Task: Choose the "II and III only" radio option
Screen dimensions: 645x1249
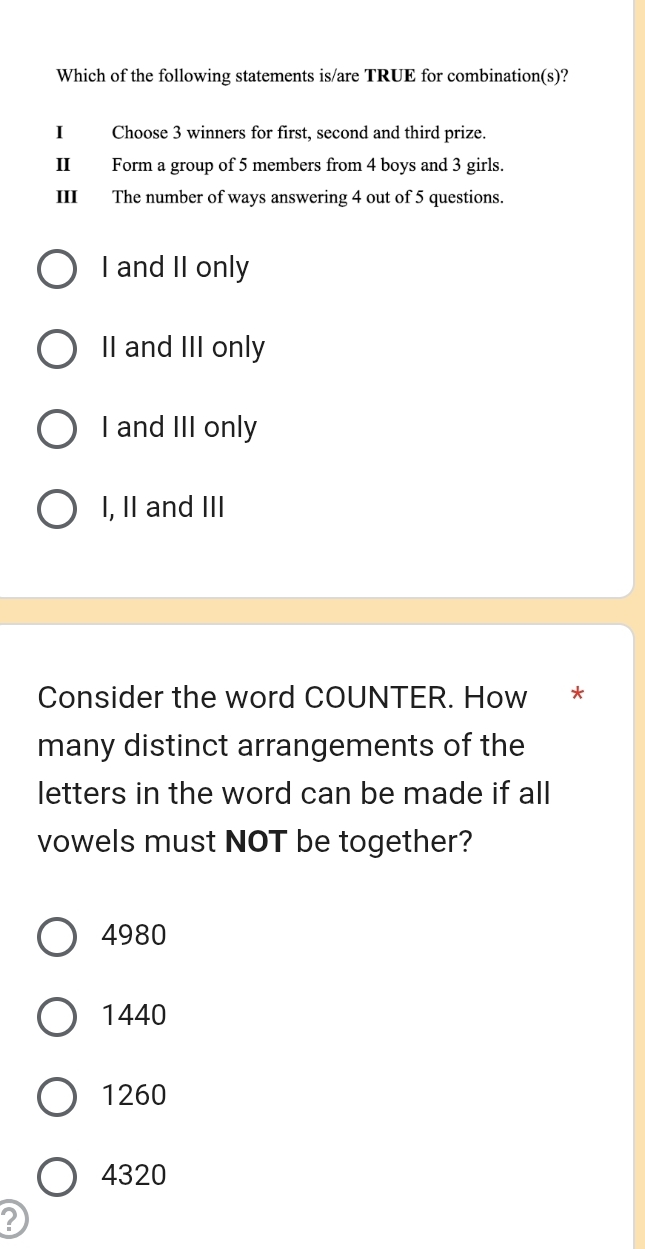Action: tap(57, 349)
